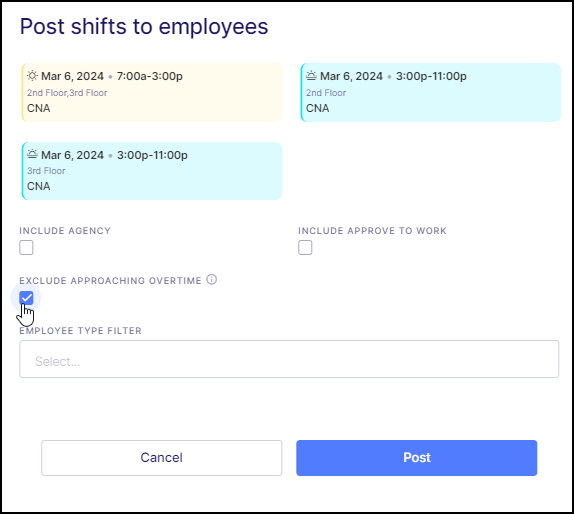574x514 pixels.
Task: Click the Employee Type Filter label
Action: pos(80,331)
